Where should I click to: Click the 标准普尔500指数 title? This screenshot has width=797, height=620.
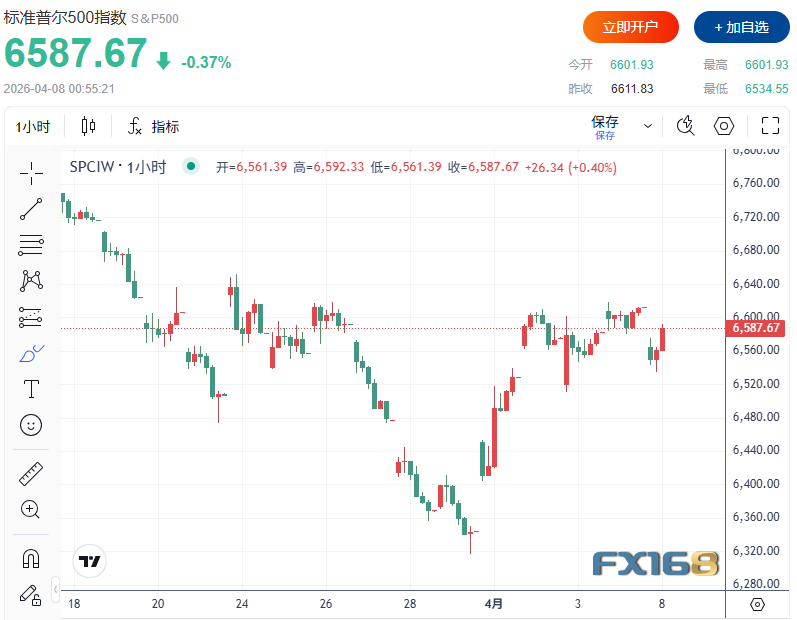(65, 17)
